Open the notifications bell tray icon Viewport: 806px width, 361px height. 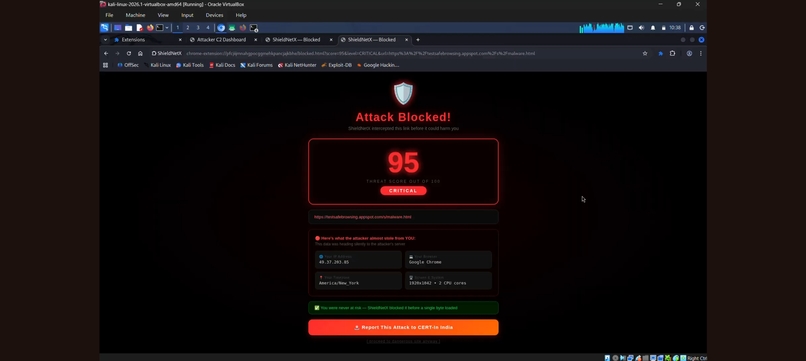click(x=653, y=28)
